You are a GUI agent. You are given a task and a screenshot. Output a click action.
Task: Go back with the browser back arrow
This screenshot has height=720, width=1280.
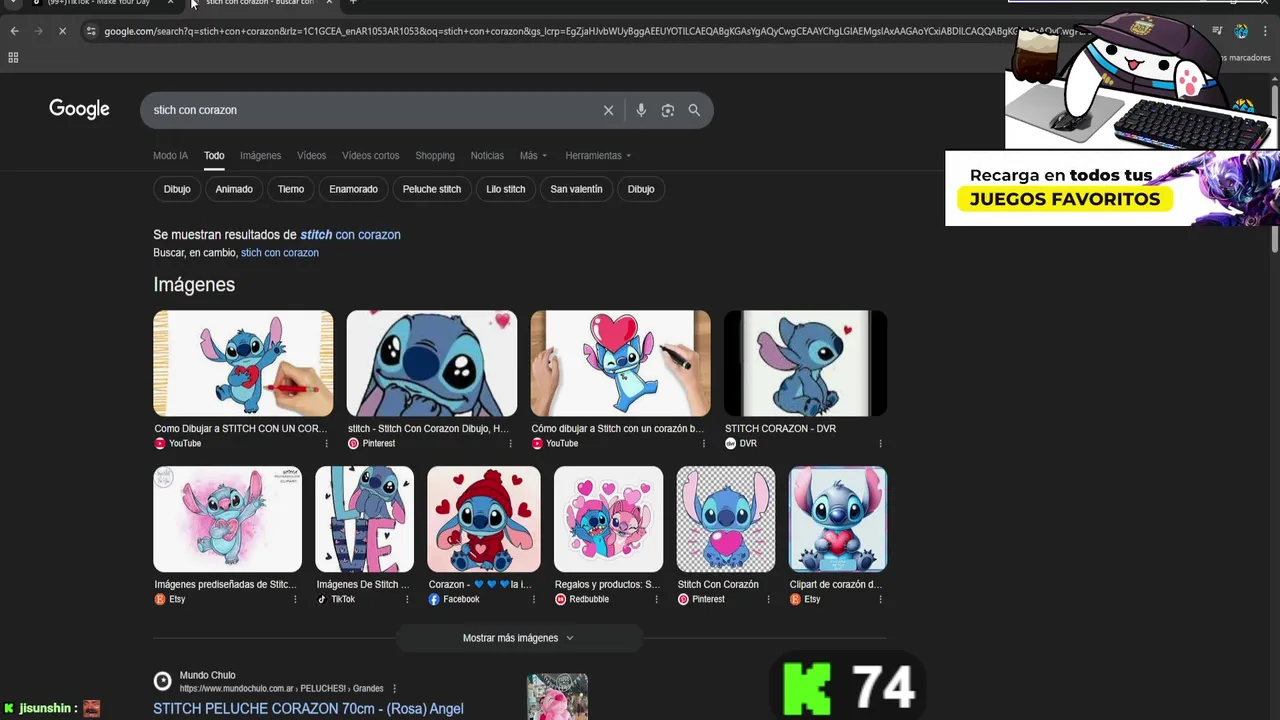point(14,31)
